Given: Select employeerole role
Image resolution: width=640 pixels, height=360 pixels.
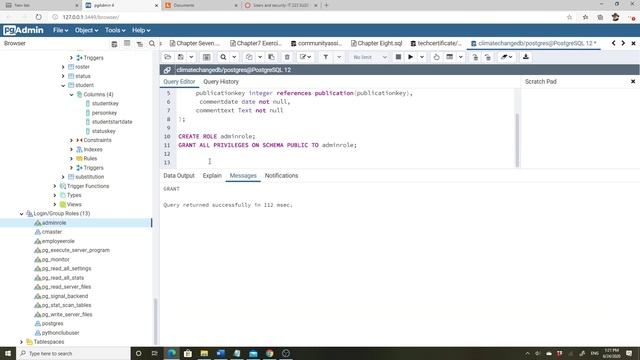Looking at the screenshot, I should pos(58,241).
